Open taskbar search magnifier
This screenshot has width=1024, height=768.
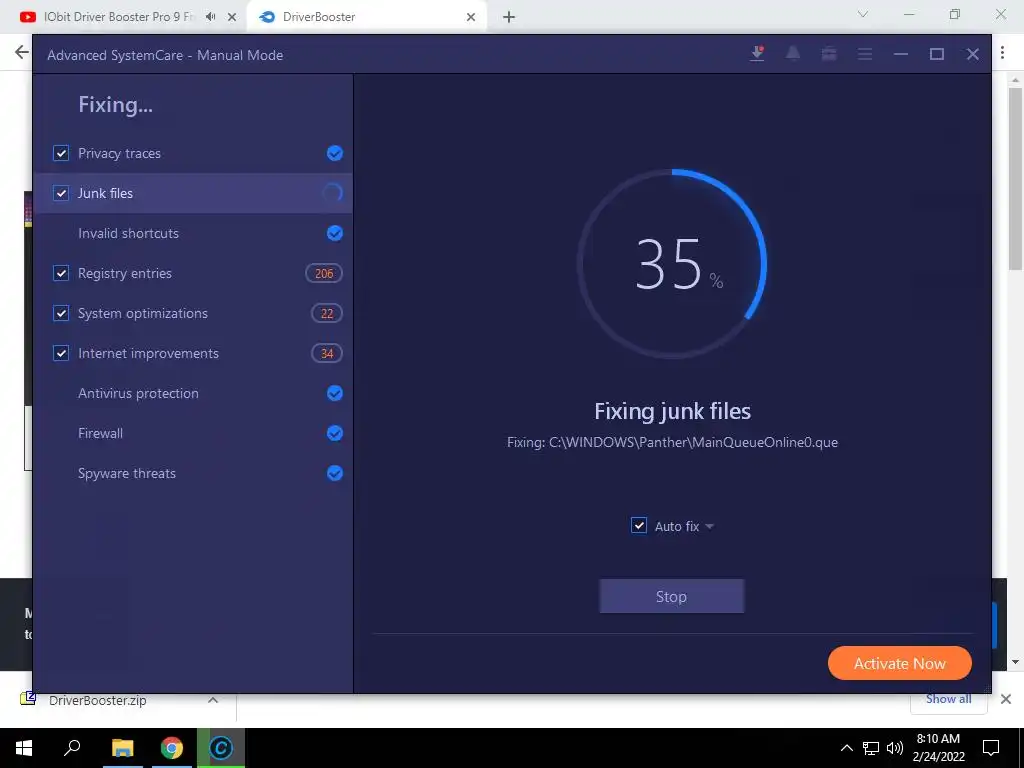(72, 747)
